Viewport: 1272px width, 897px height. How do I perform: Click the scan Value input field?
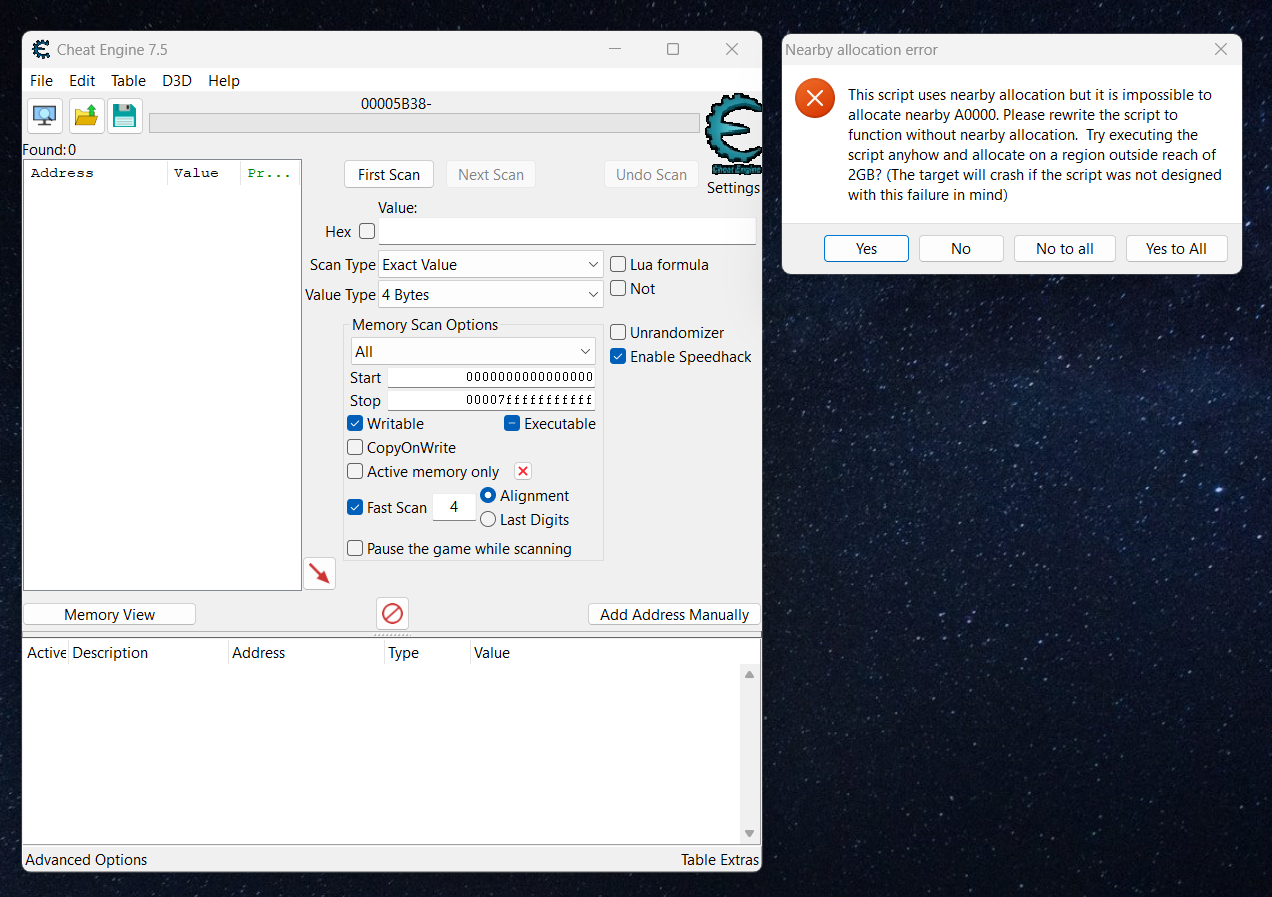567,231
